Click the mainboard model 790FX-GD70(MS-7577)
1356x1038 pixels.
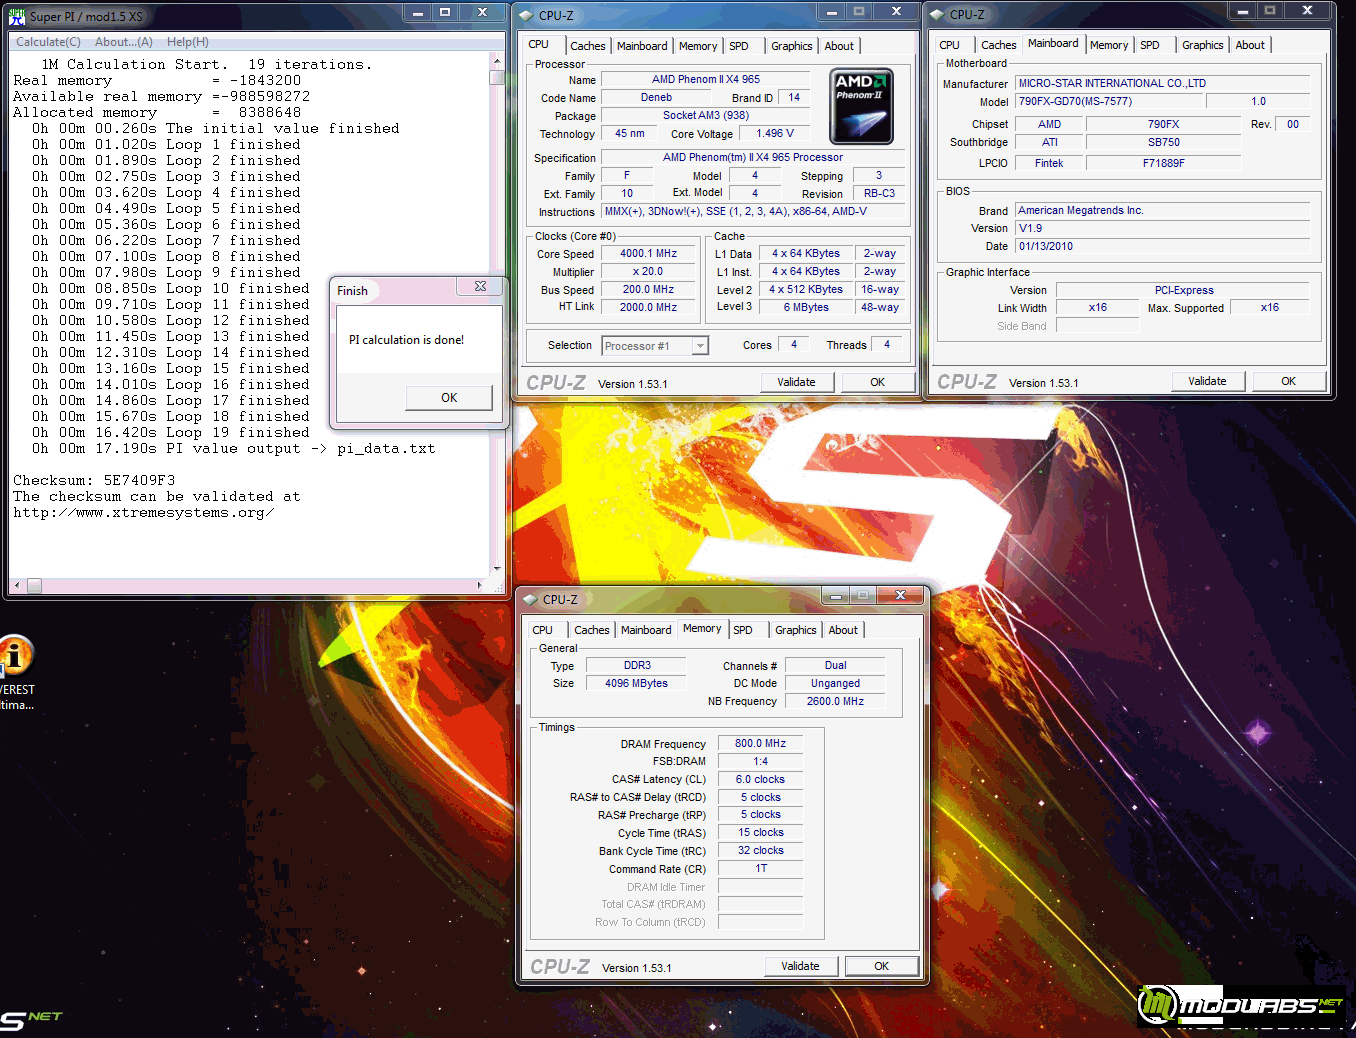[1110, 101]
